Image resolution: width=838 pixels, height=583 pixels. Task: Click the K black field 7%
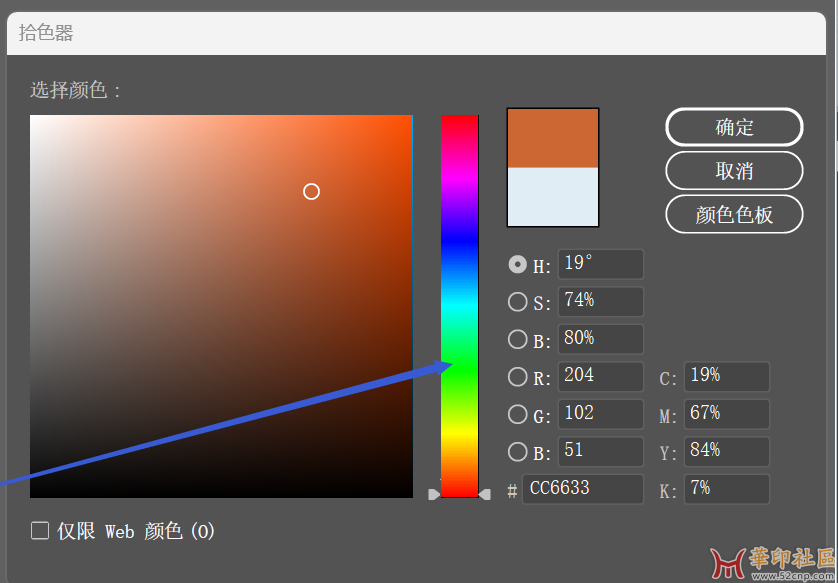[726, 489]
